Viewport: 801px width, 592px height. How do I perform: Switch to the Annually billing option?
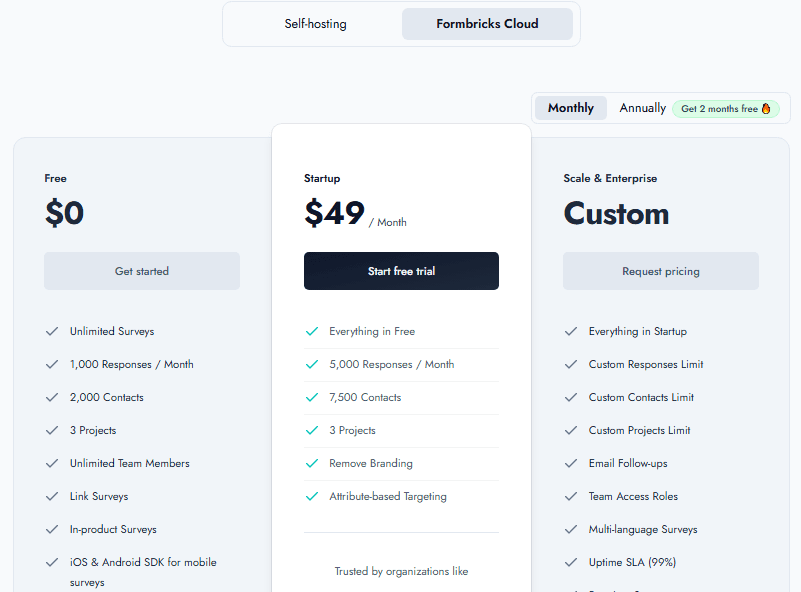641,107
